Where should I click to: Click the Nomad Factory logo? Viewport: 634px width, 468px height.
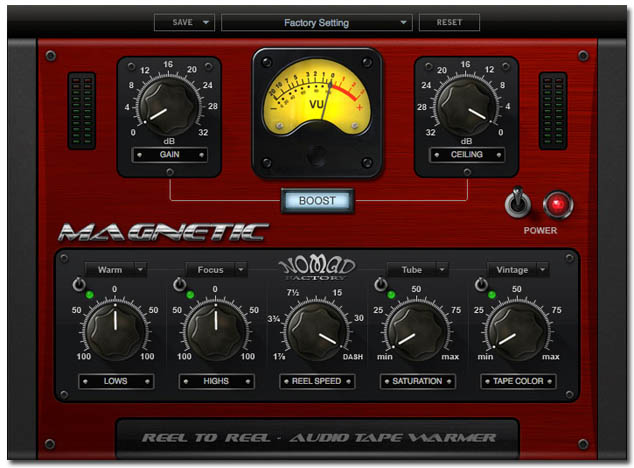[x=317, y=269]
